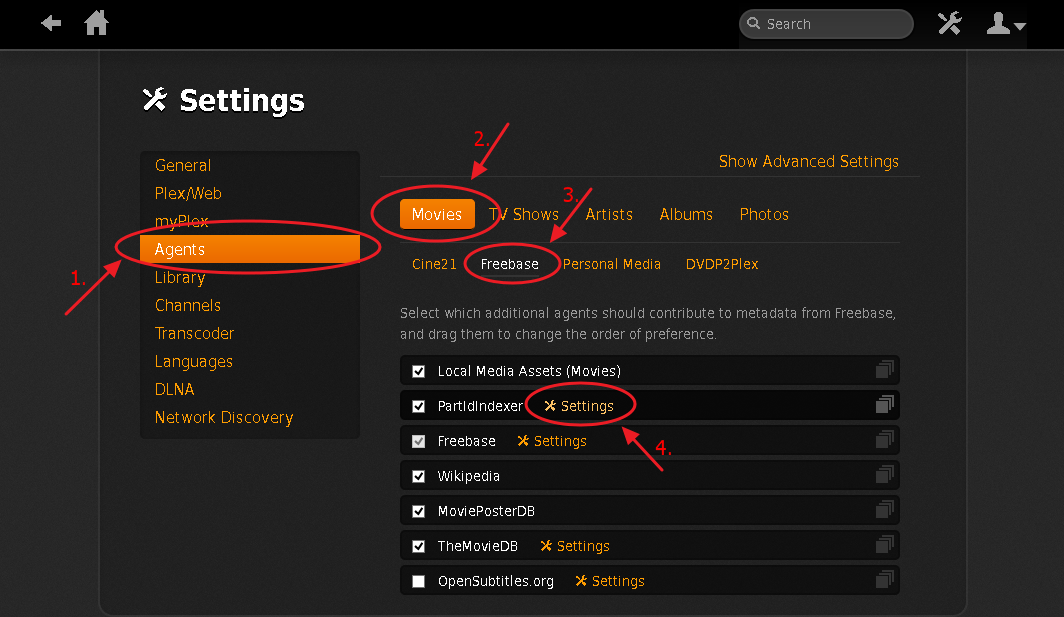Click the magnifier icon in the search box
Viewport: 1064px width, 617px height.
tap(752, 23)
